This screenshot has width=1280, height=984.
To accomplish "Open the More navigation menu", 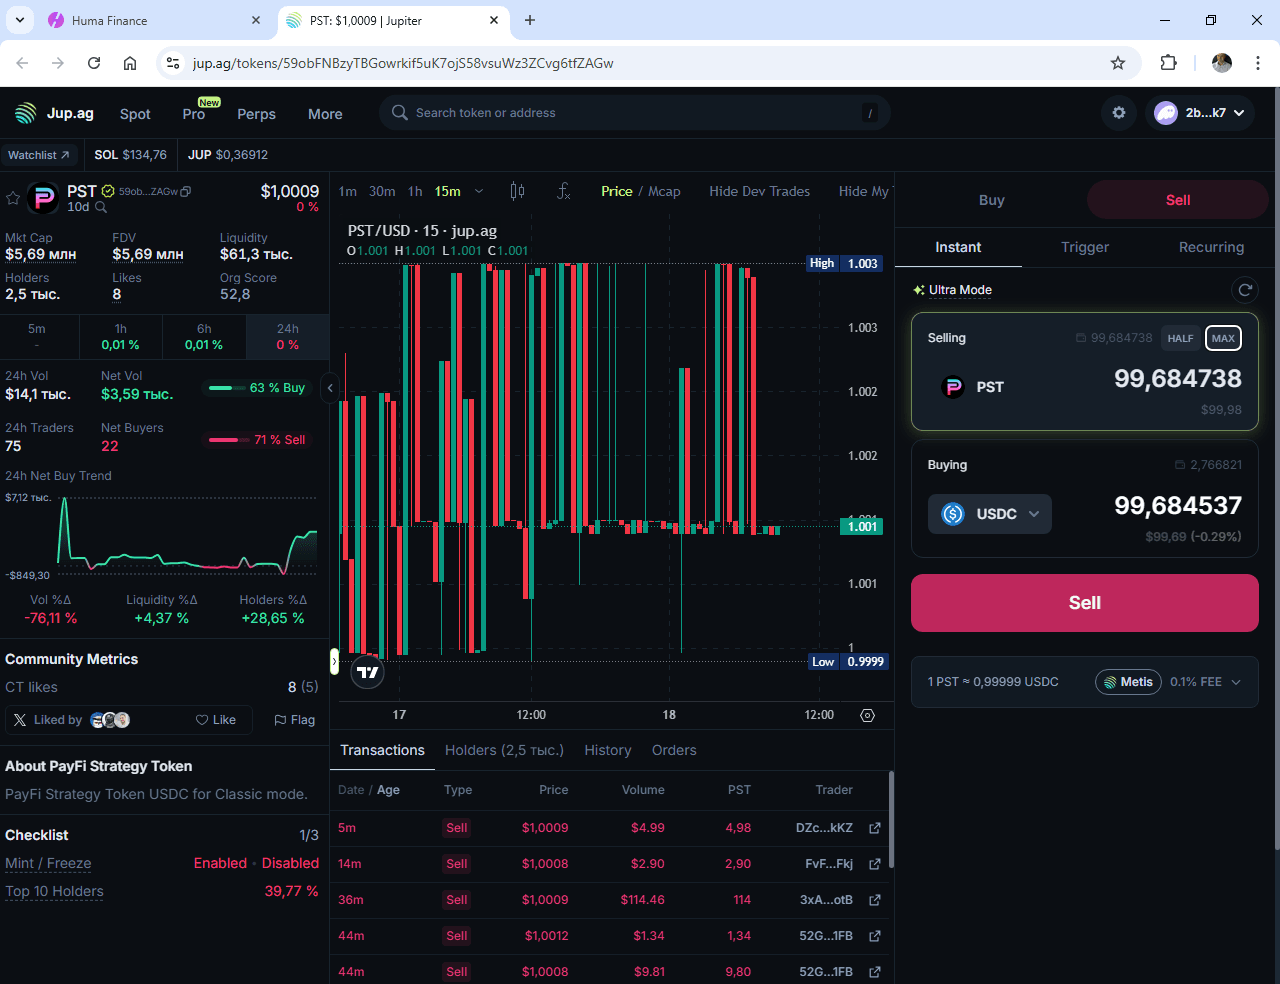I will [325, 114].
